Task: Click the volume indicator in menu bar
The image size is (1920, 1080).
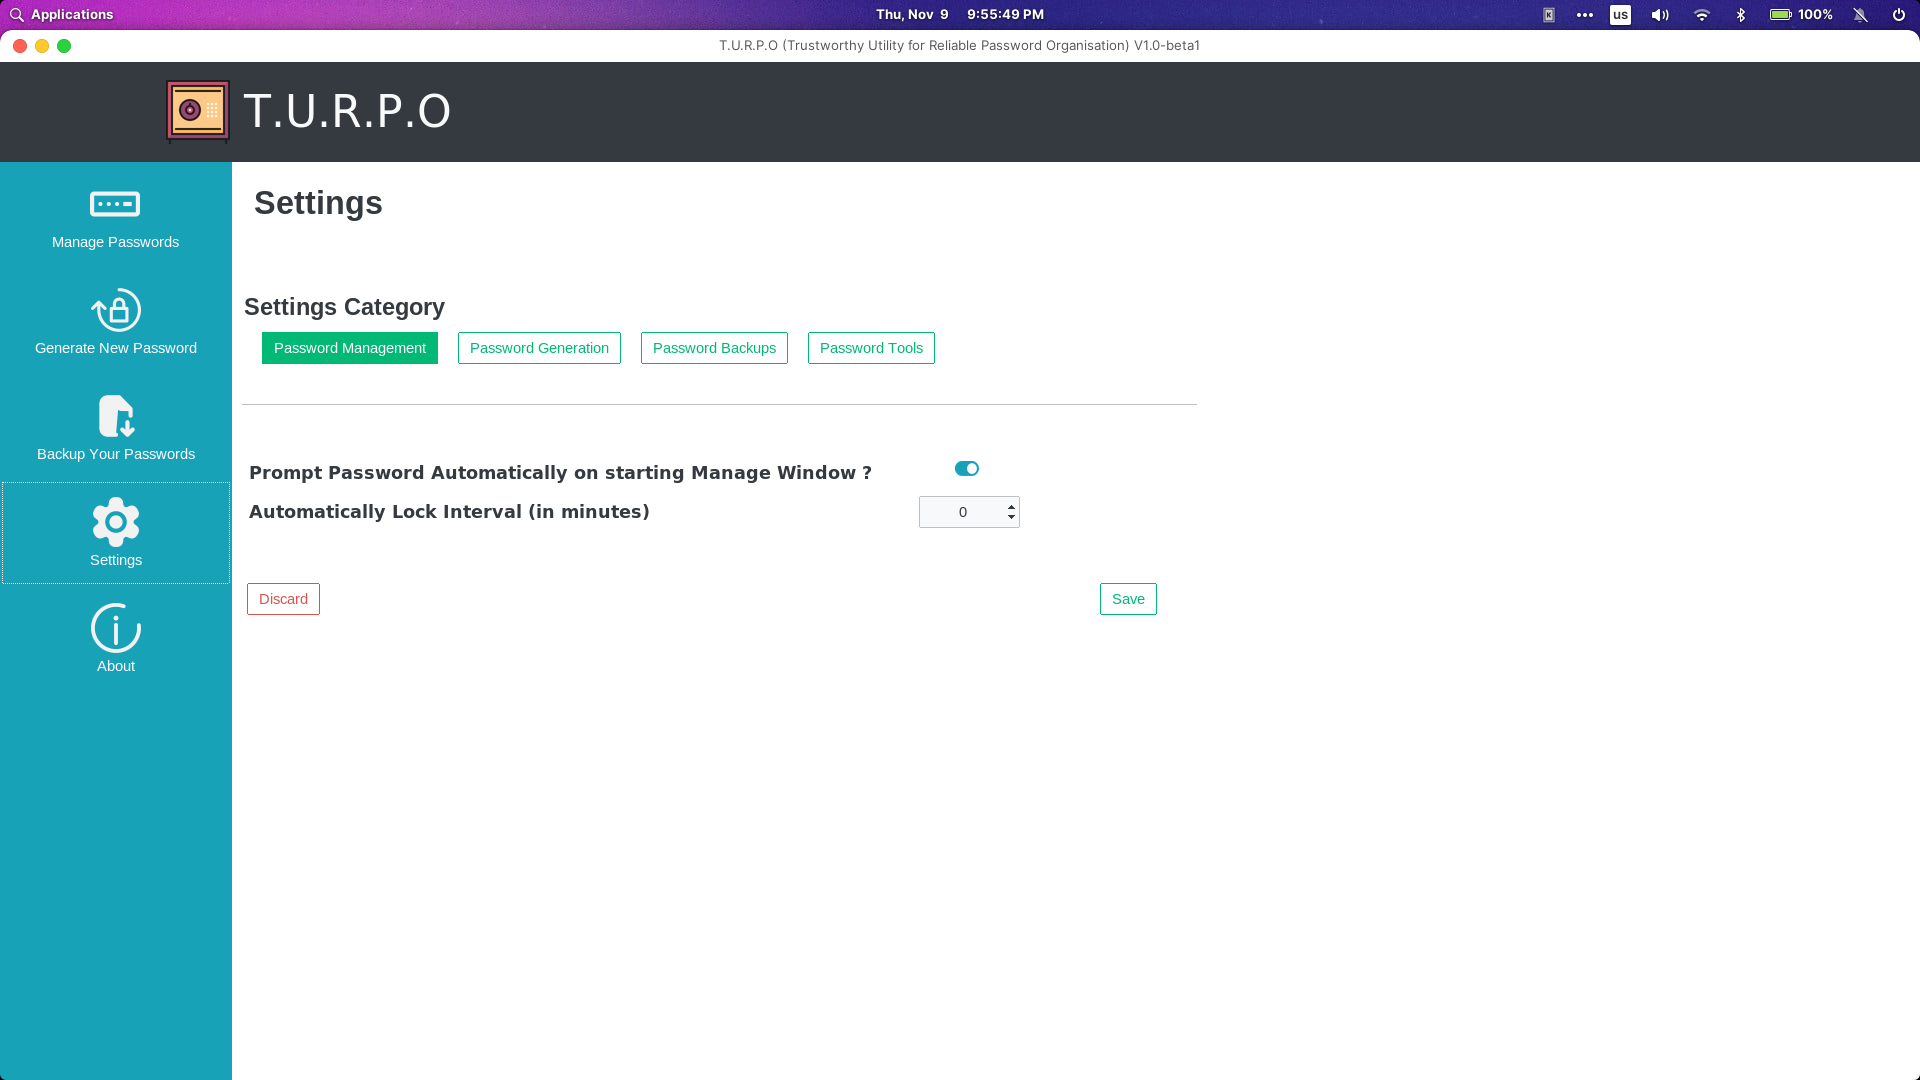Action: (1660, 15)
